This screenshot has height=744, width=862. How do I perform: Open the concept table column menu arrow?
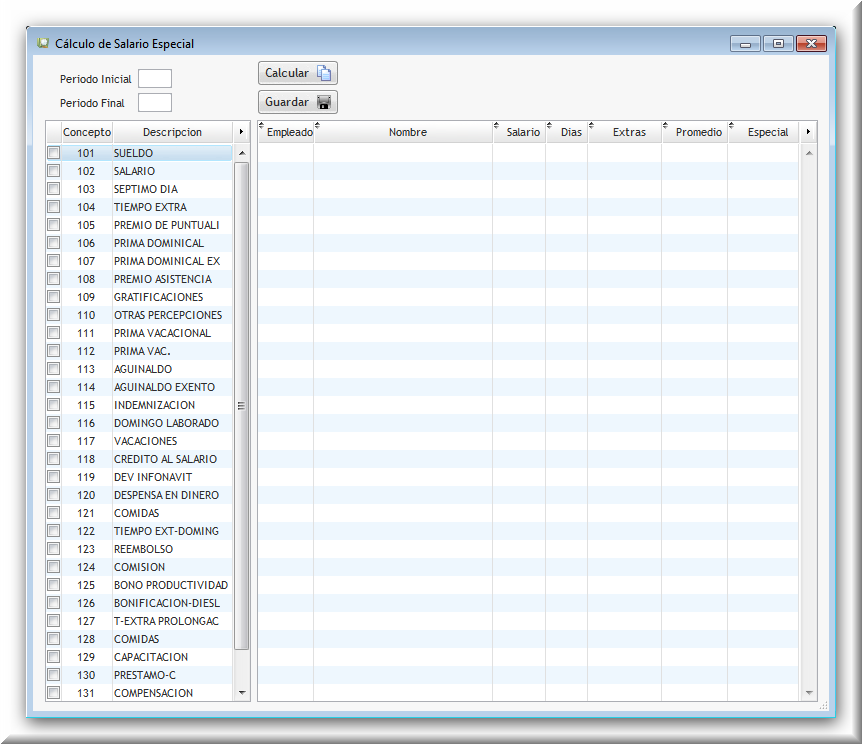pos(241,132)
